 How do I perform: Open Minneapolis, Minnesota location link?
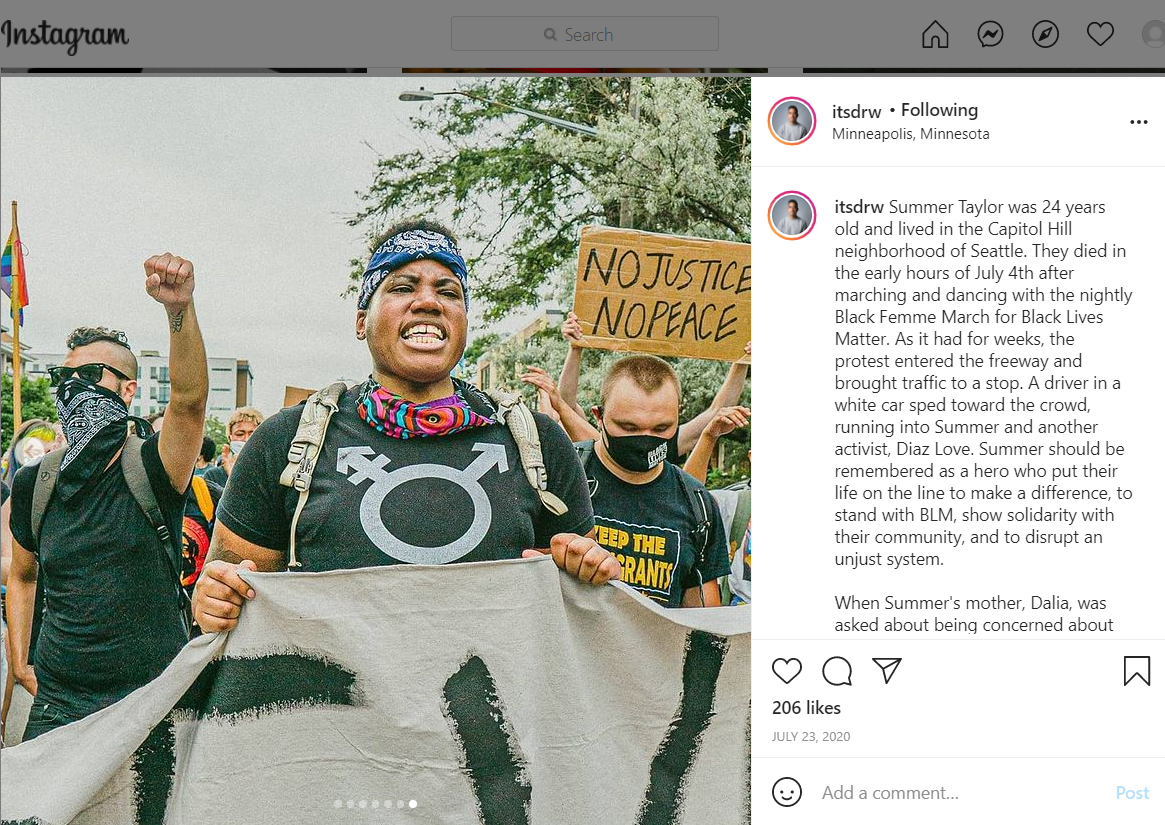[x=910, y=134]
